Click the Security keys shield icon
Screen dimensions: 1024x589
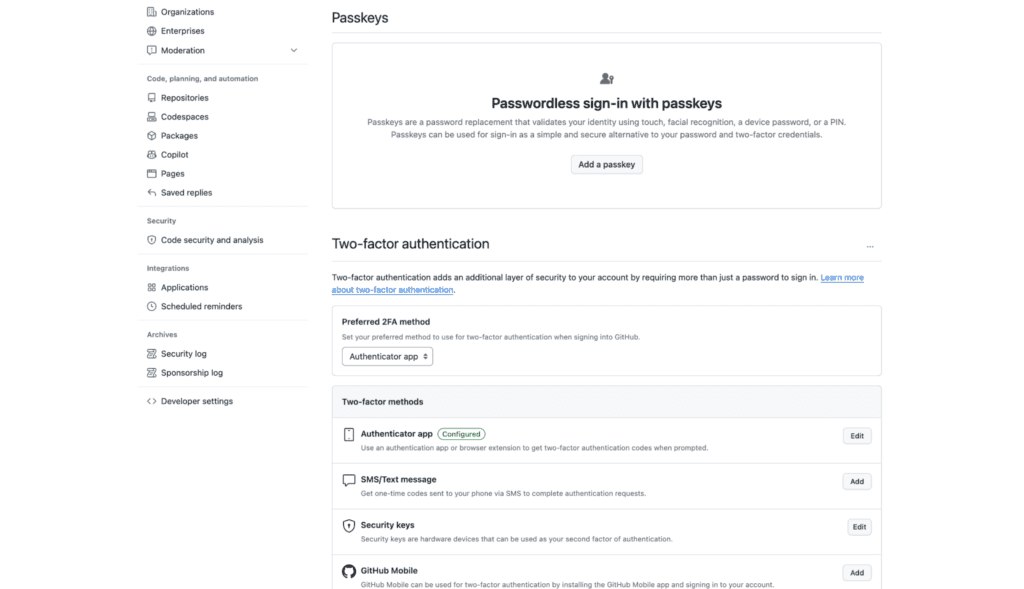[x=349, y=526]
